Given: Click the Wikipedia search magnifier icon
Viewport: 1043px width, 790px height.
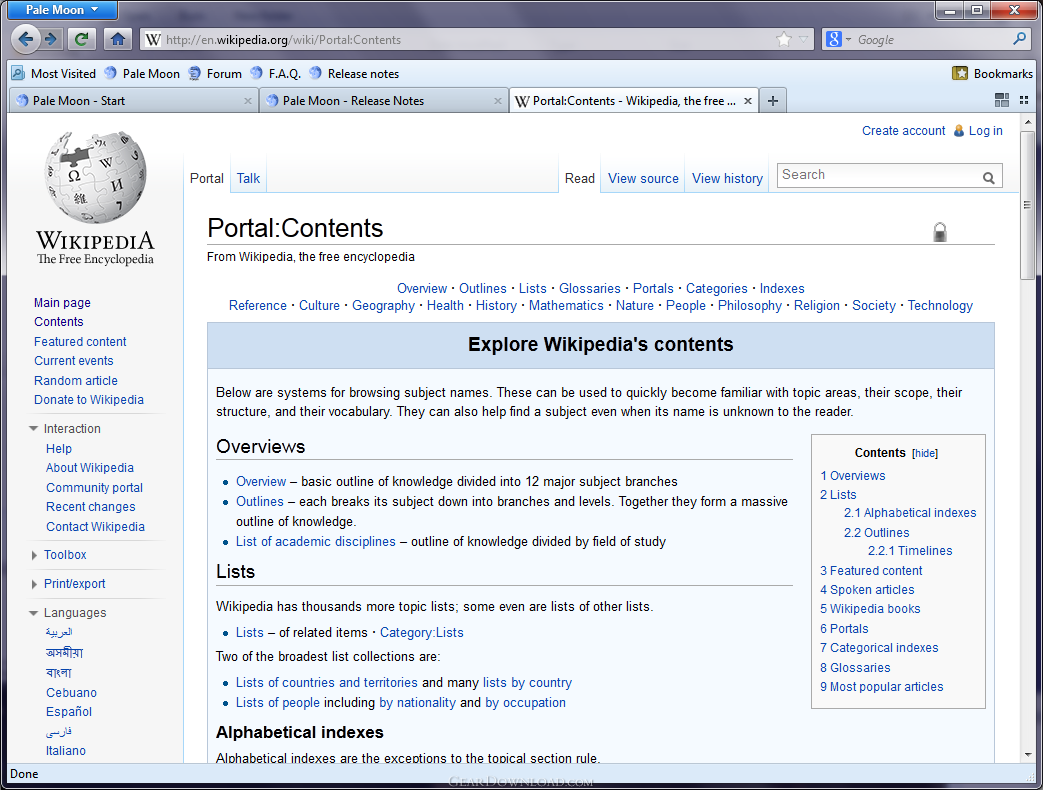Looking at the screenshot, I should 988,178.
